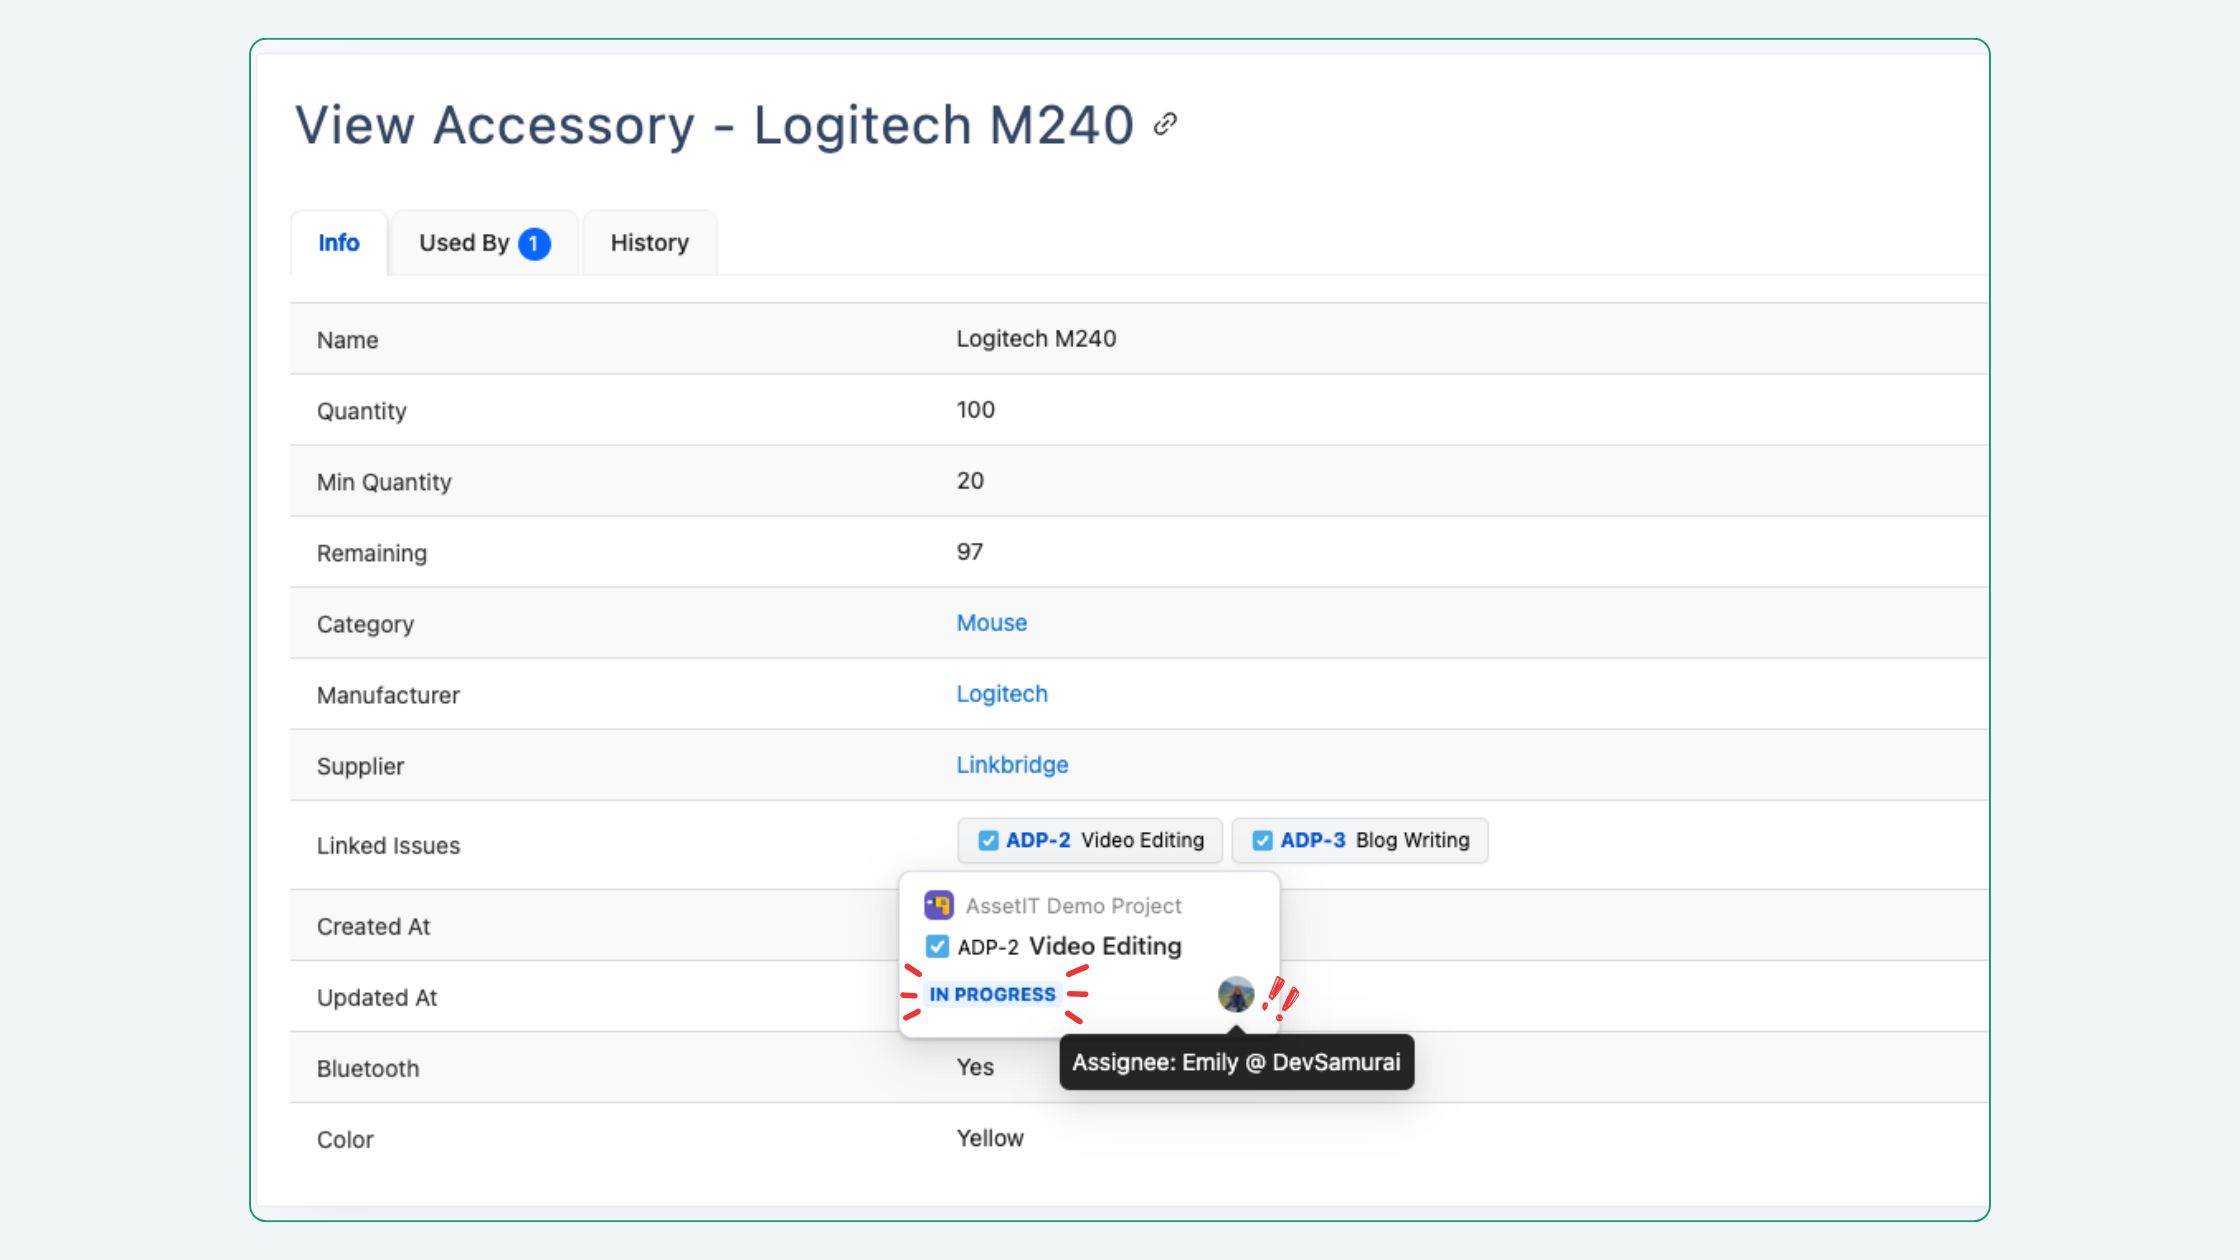Click the count badge on the Used By tab
The image size is (2240, 1260).
[x=533, y=241]
